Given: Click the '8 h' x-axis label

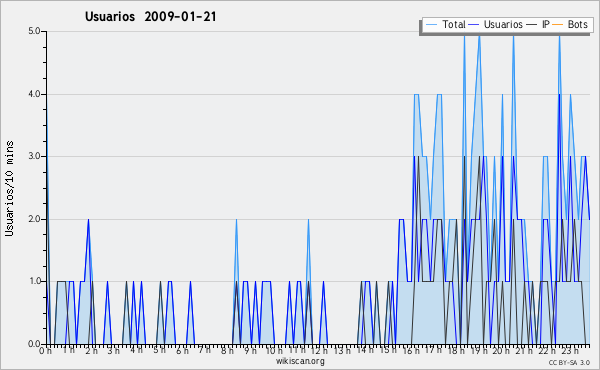Looking at the screenshot, I should pyautogui.click(x=227, y=351).
